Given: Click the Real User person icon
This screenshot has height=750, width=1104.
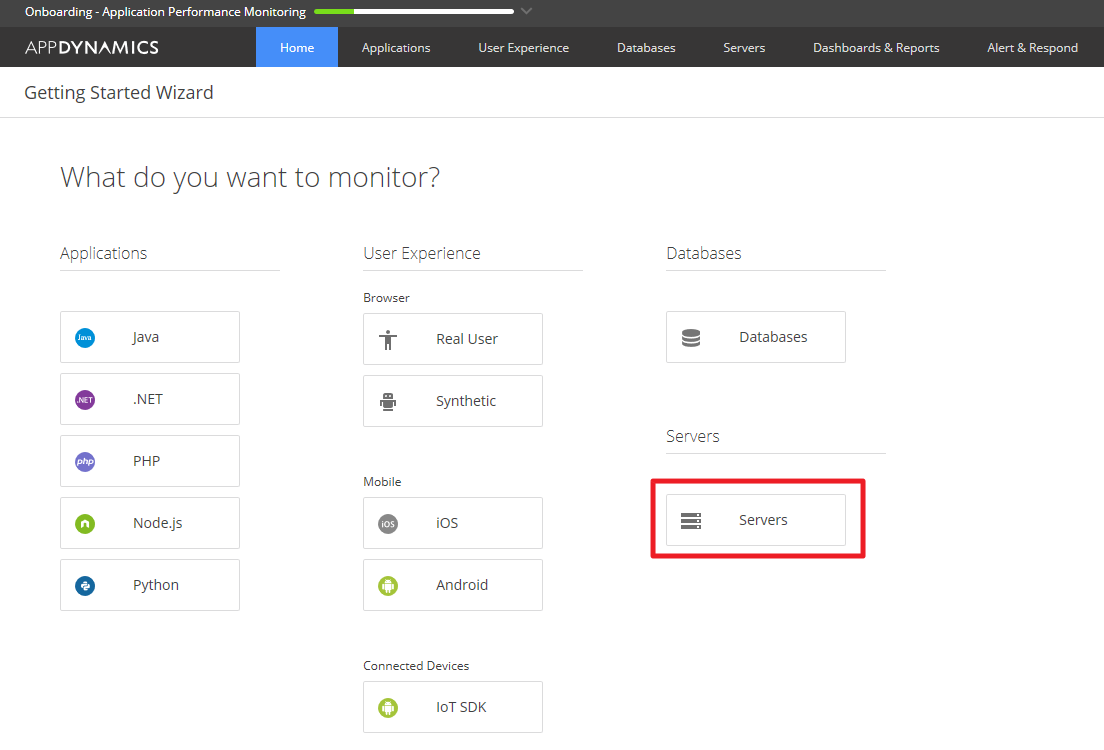Looking at the screenshot, I should pos(388,339).
